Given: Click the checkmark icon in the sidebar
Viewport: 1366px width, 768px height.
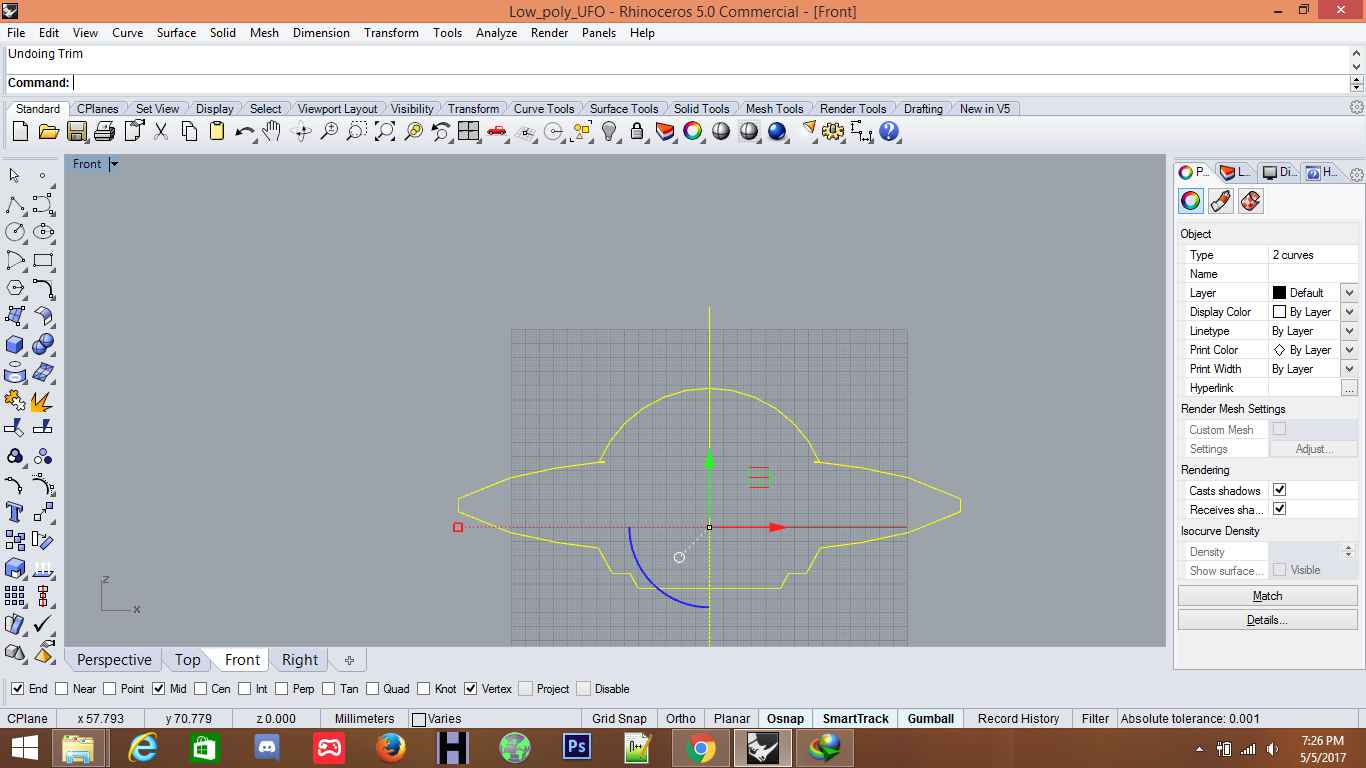Looking at the screenshot, I should (43, 624).
